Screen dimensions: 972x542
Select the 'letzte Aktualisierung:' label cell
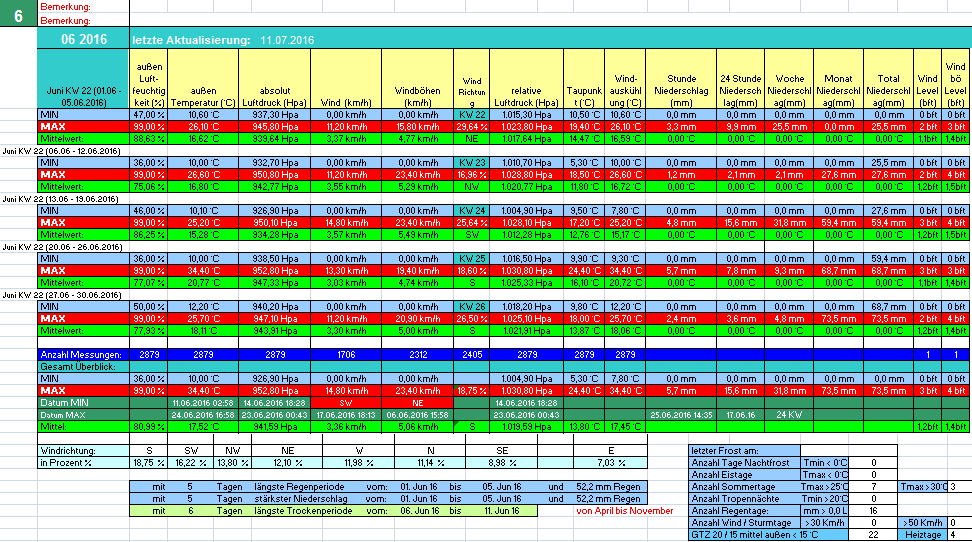[191, 40]
